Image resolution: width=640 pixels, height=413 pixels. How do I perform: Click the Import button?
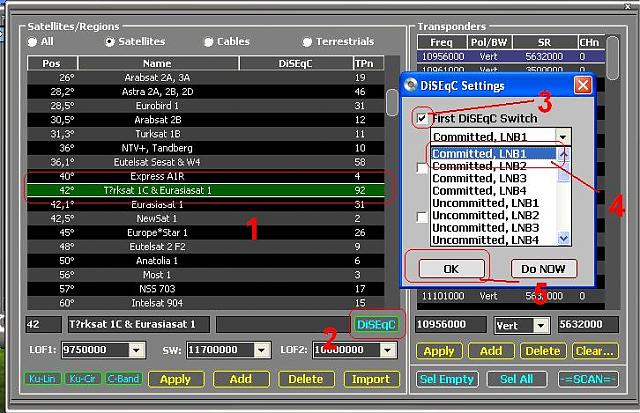[x=371, y=379]
